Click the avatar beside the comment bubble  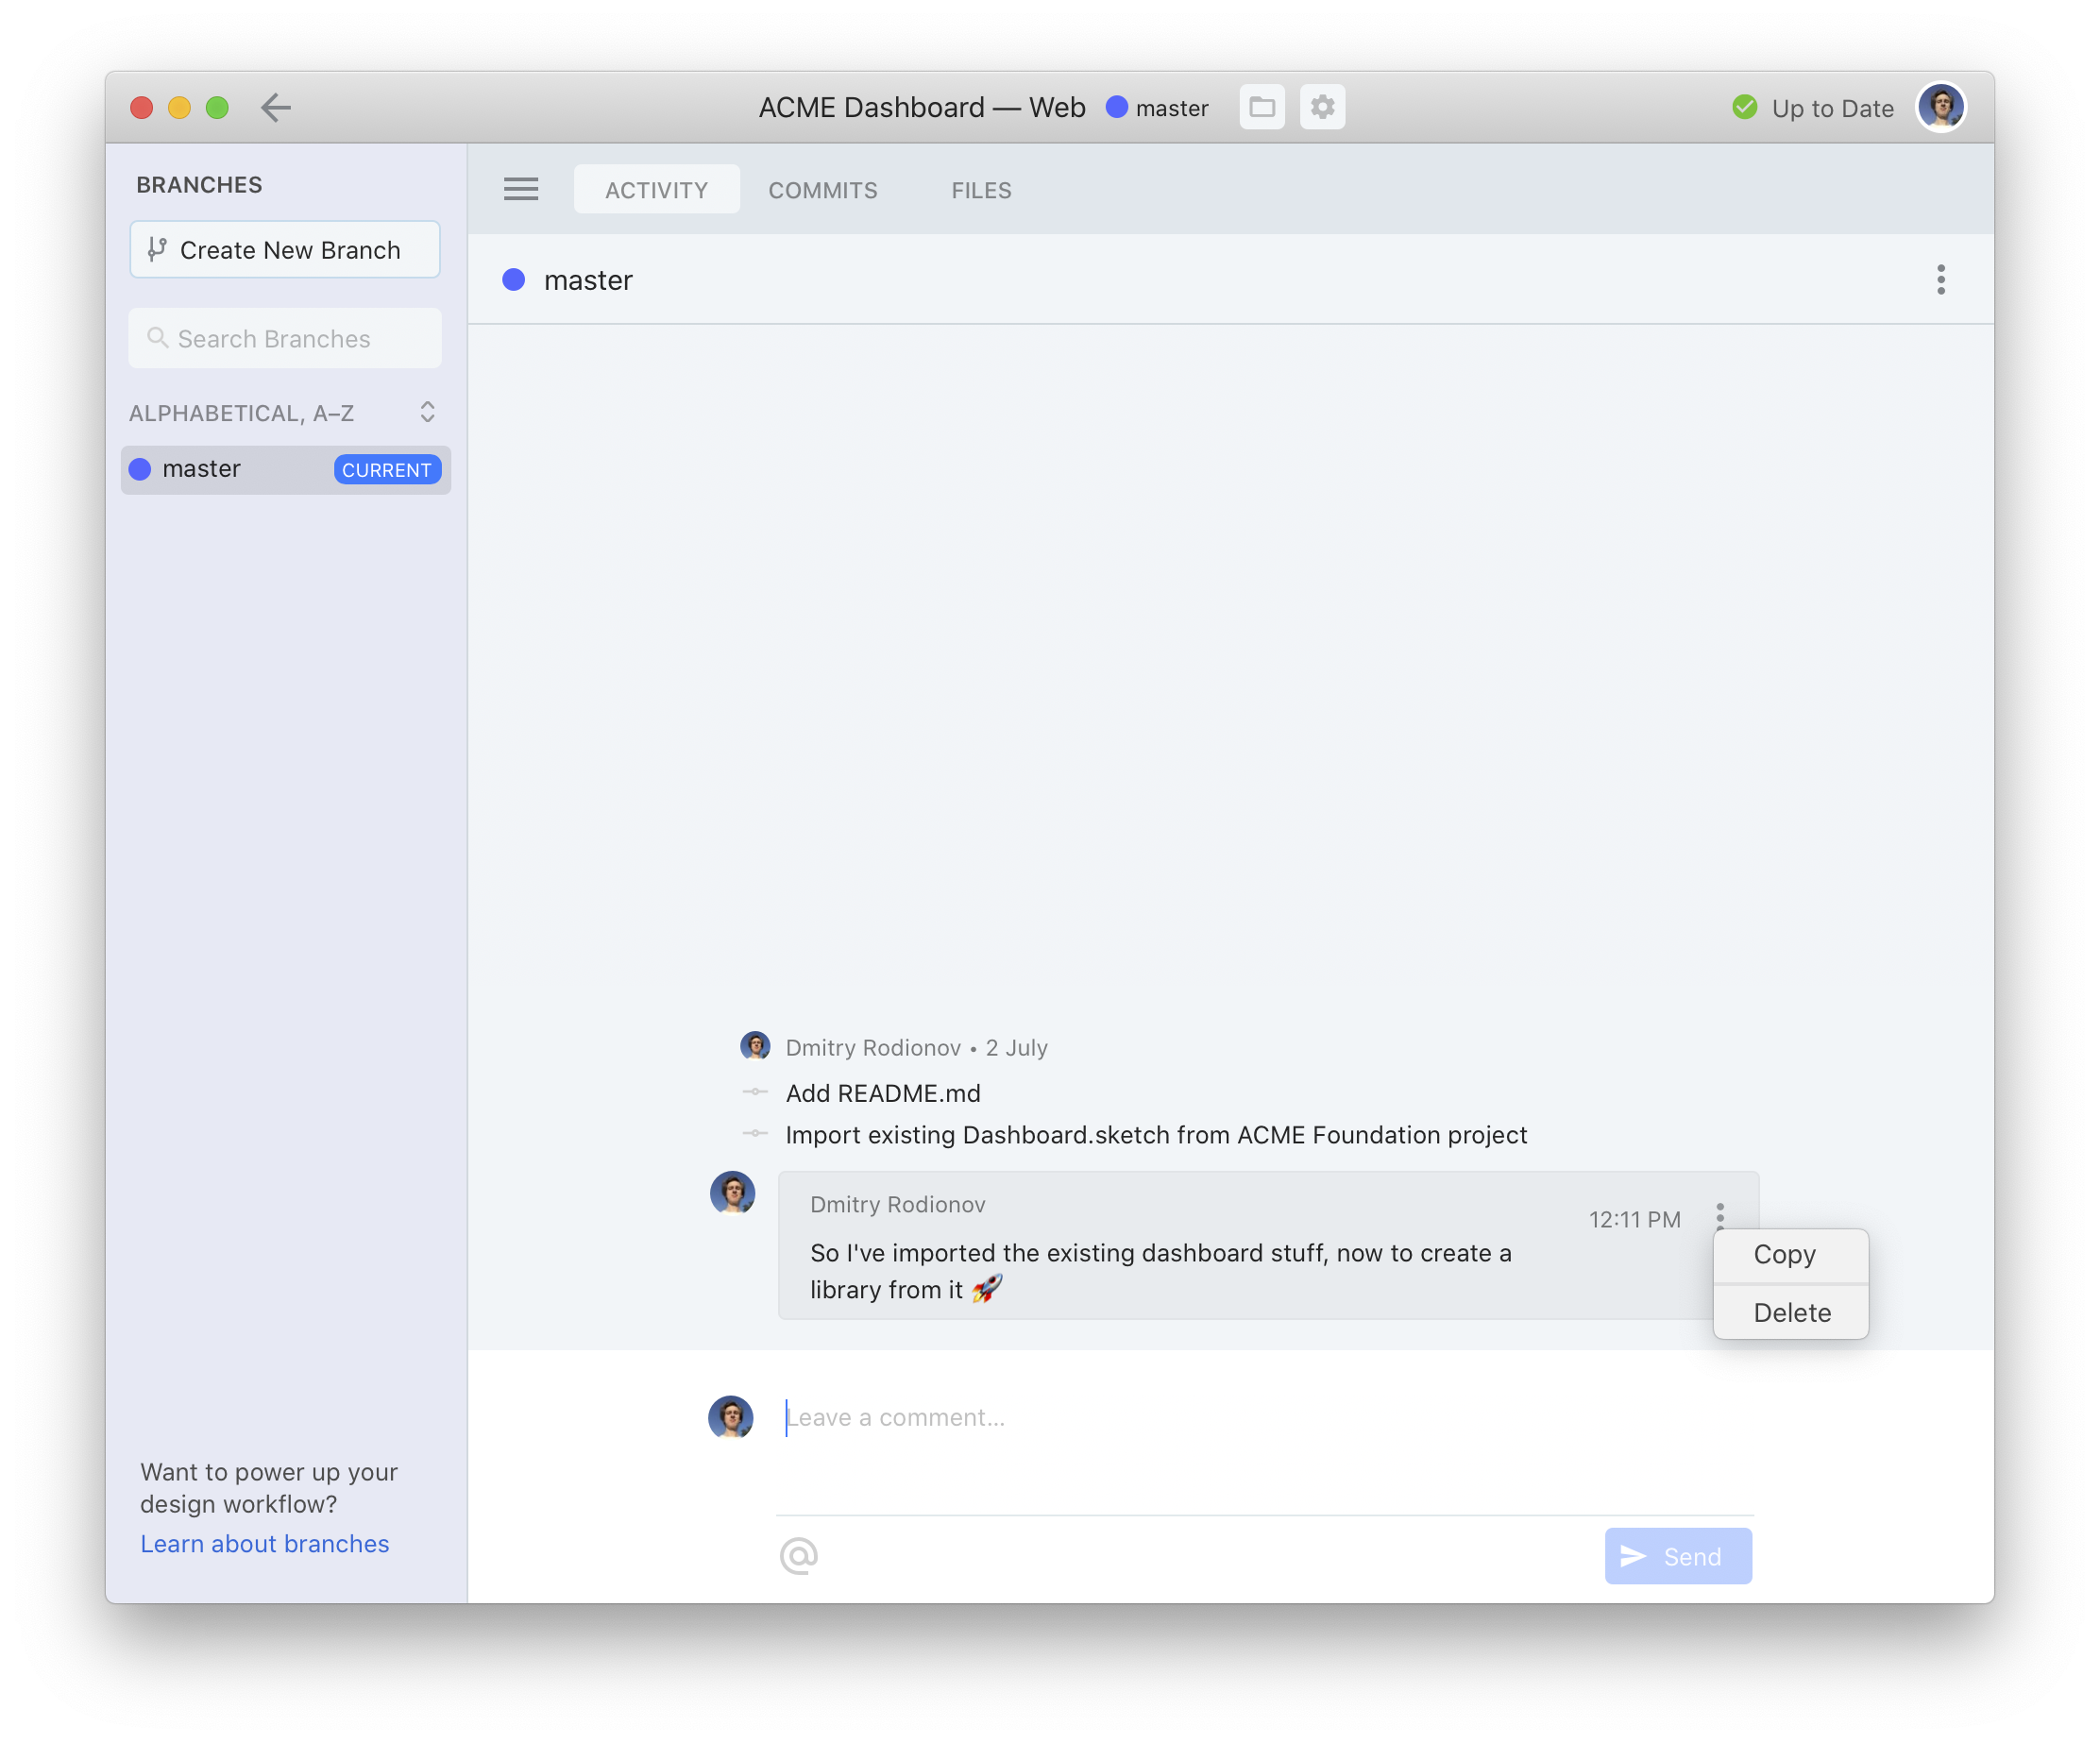(x=732, y=1193)
